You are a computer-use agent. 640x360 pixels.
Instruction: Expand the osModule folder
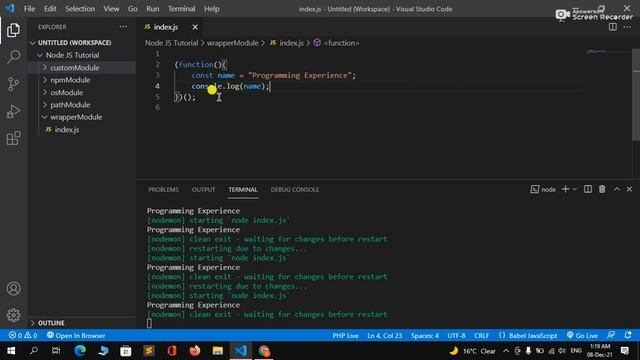[82, 92]
